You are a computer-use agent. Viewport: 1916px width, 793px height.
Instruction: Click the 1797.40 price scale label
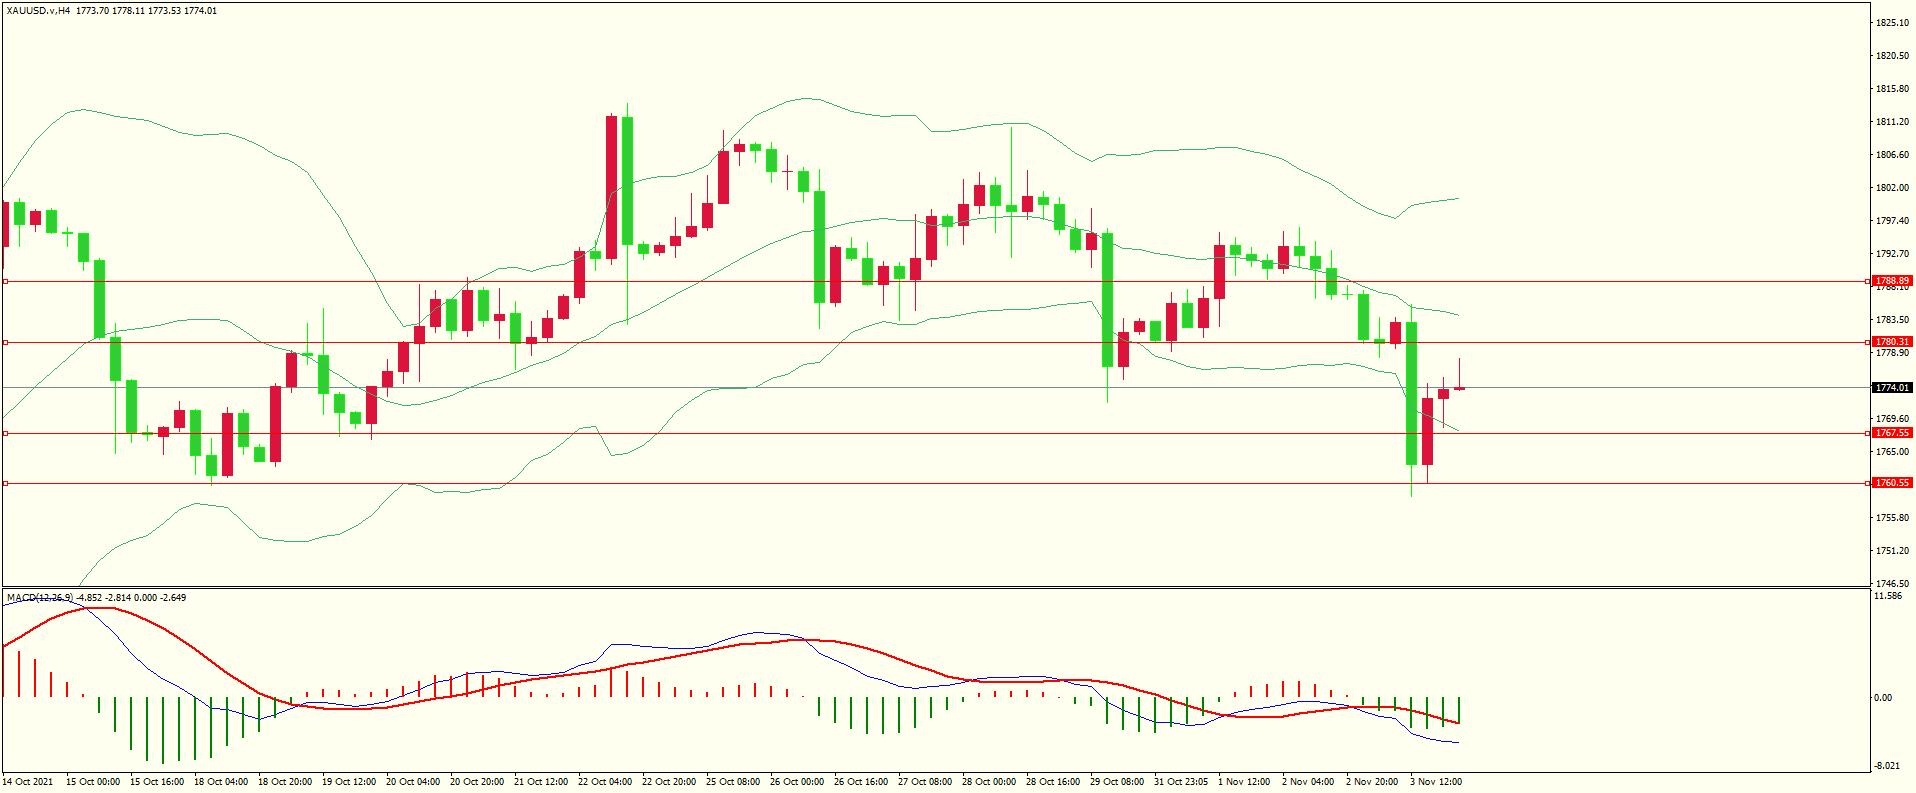(1892, 221)
